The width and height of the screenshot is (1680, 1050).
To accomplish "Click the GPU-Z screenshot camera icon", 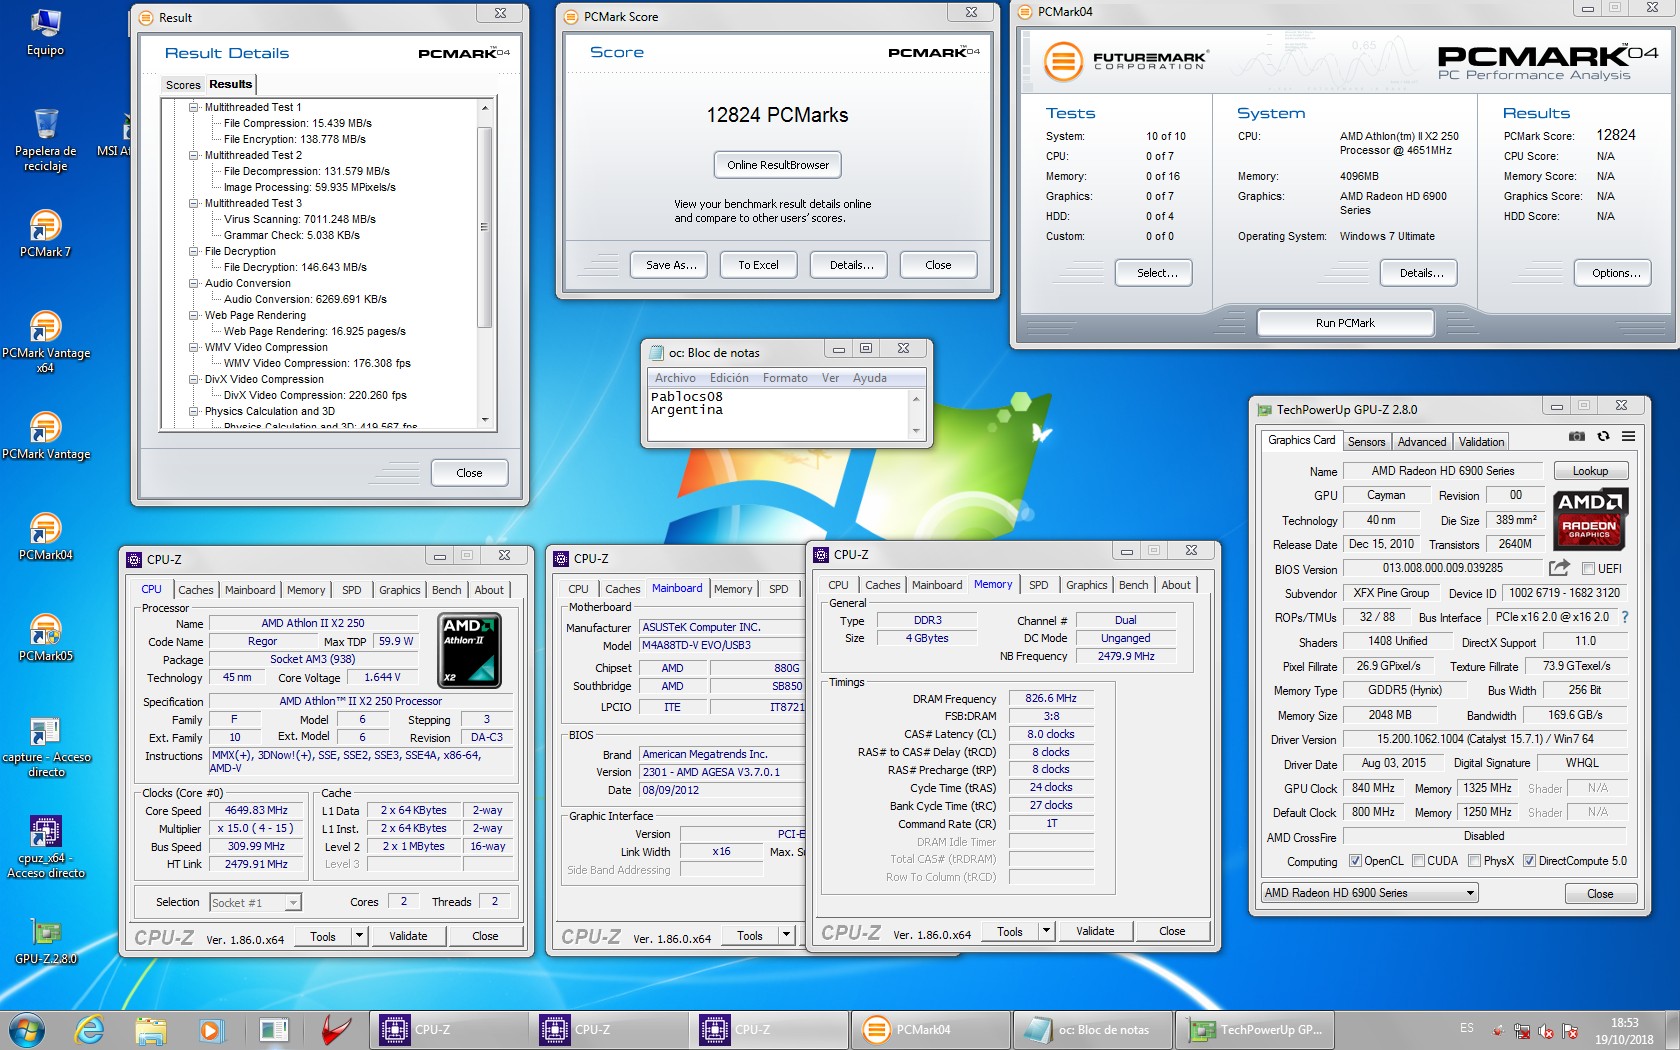I will tap(1577, 436).
